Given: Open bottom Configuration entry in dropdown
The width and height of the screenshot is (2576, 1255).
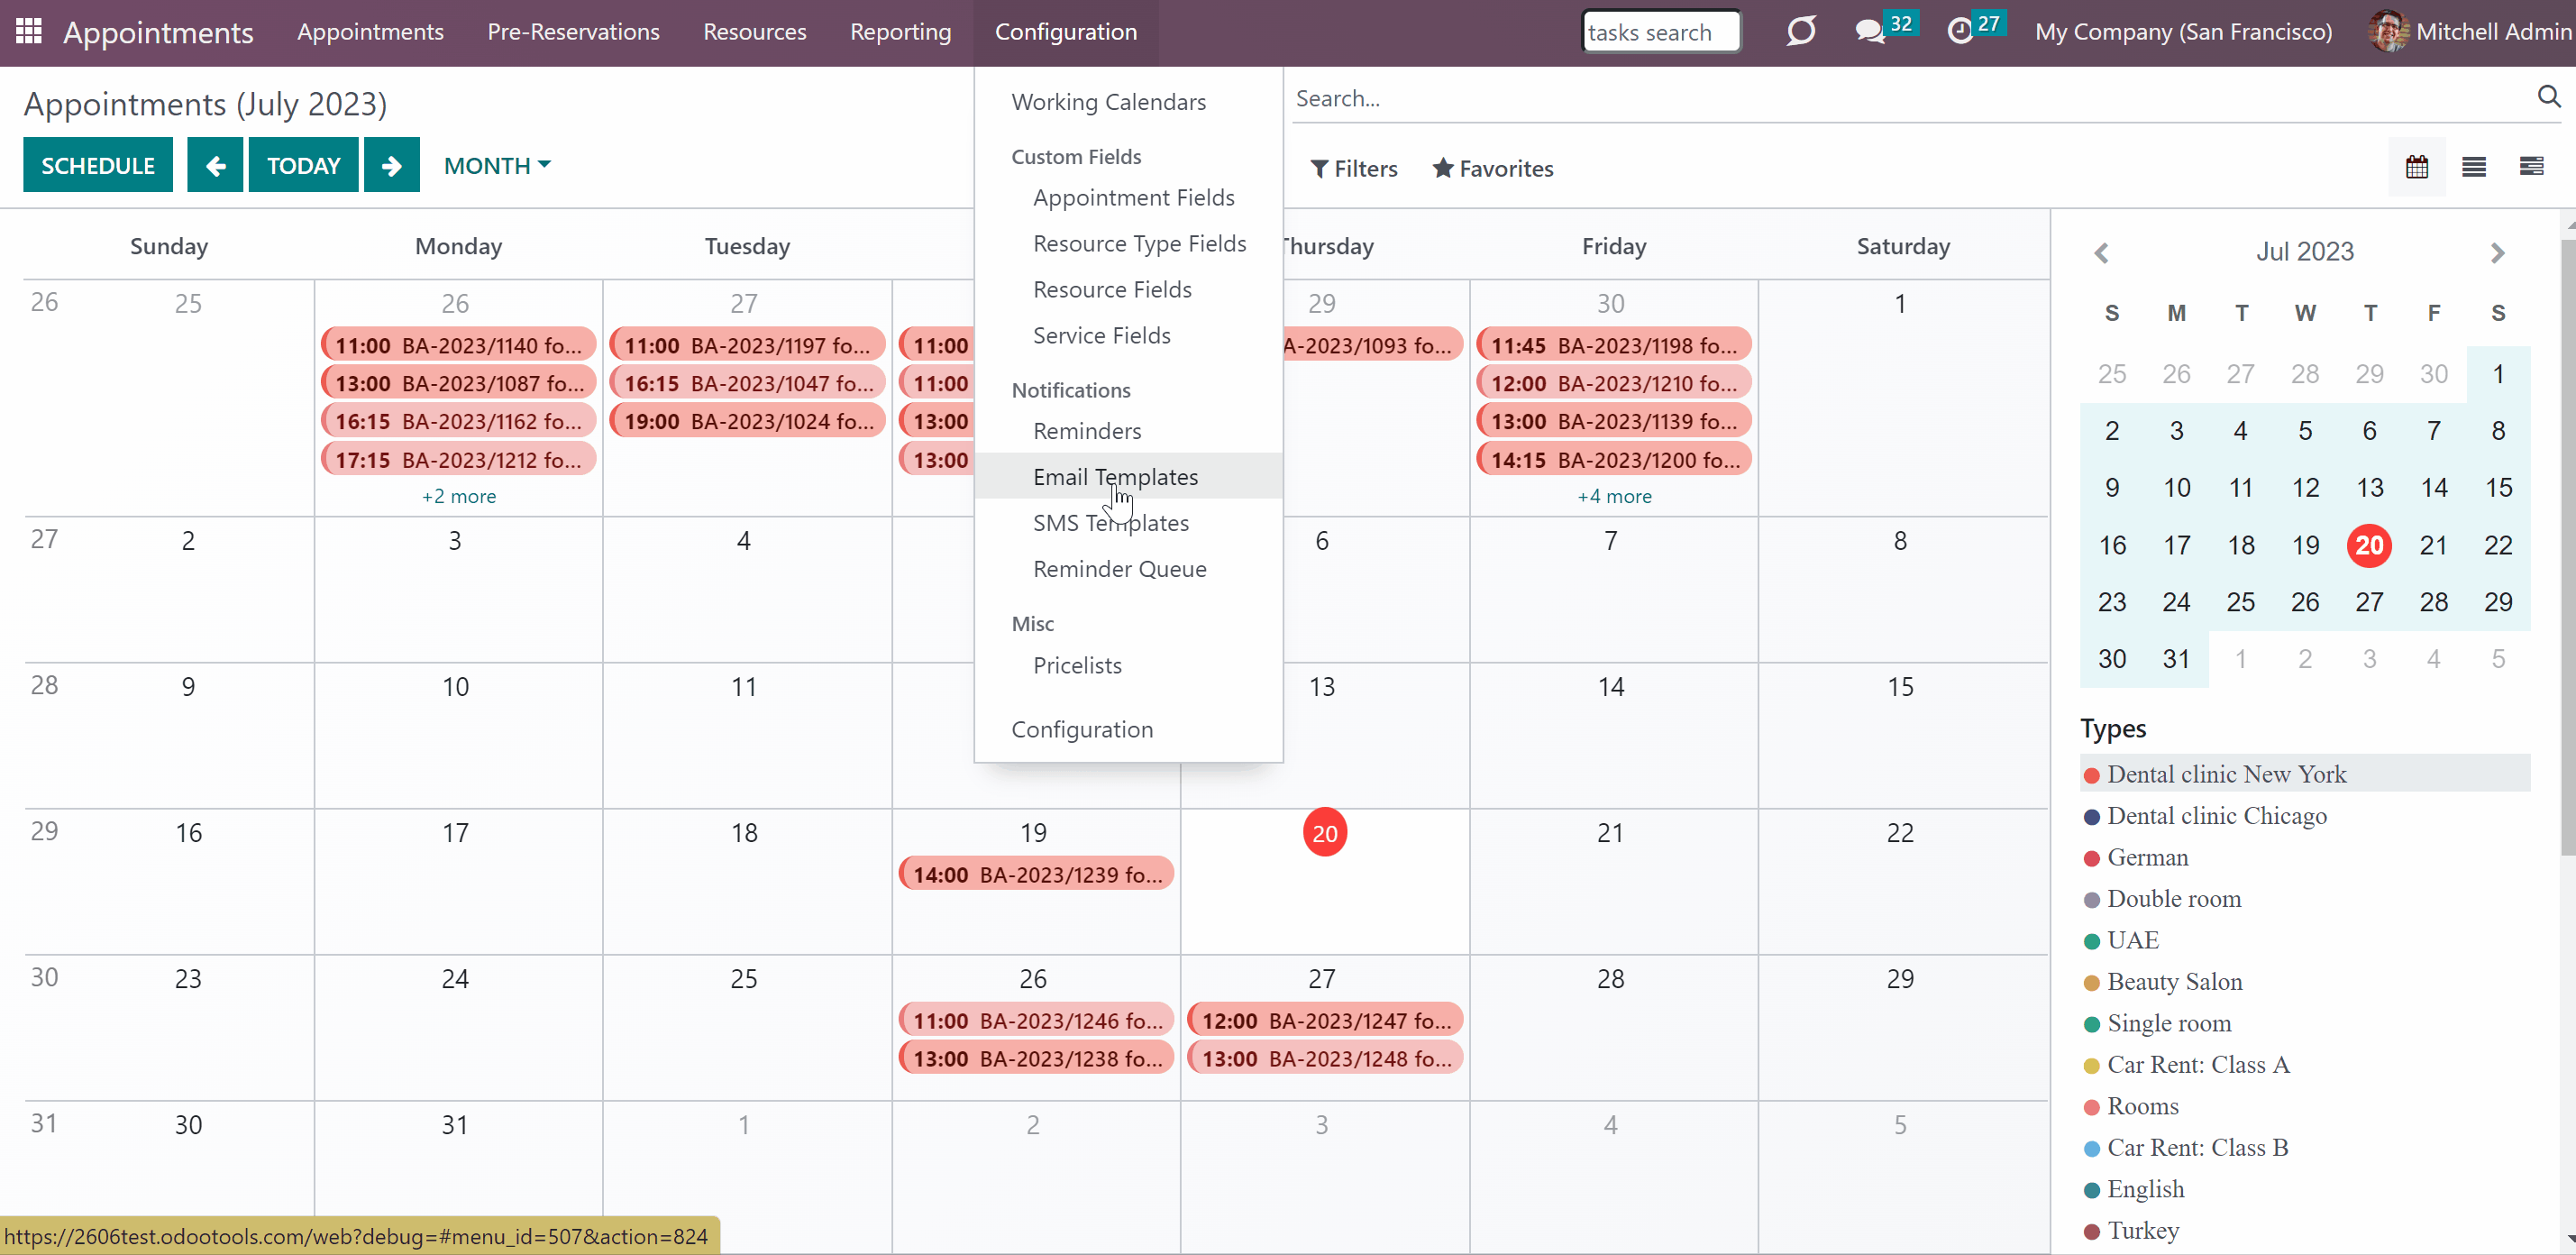Looking at the screenshot, I should (x=1128, y=730).
